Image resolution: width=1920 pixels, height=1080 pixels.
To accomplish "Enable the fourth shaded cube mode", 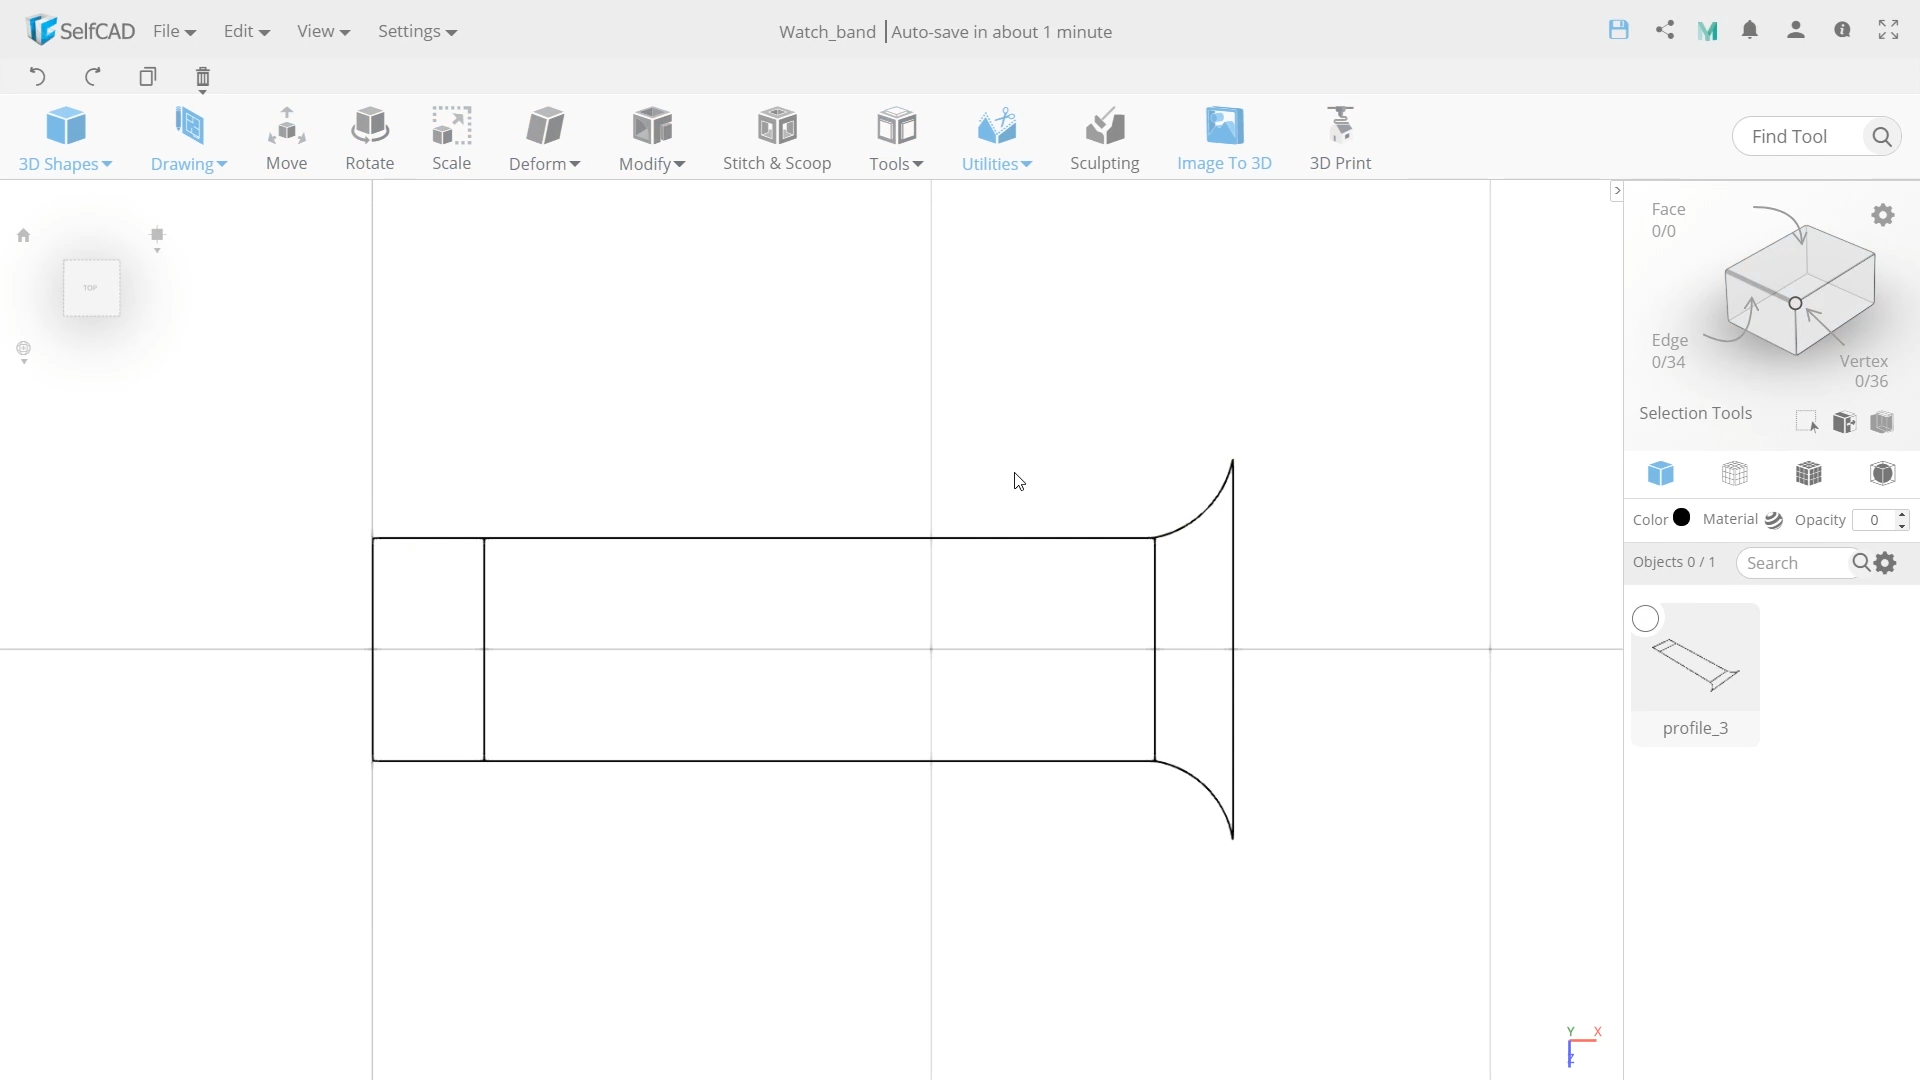I will click(1883, 473).
